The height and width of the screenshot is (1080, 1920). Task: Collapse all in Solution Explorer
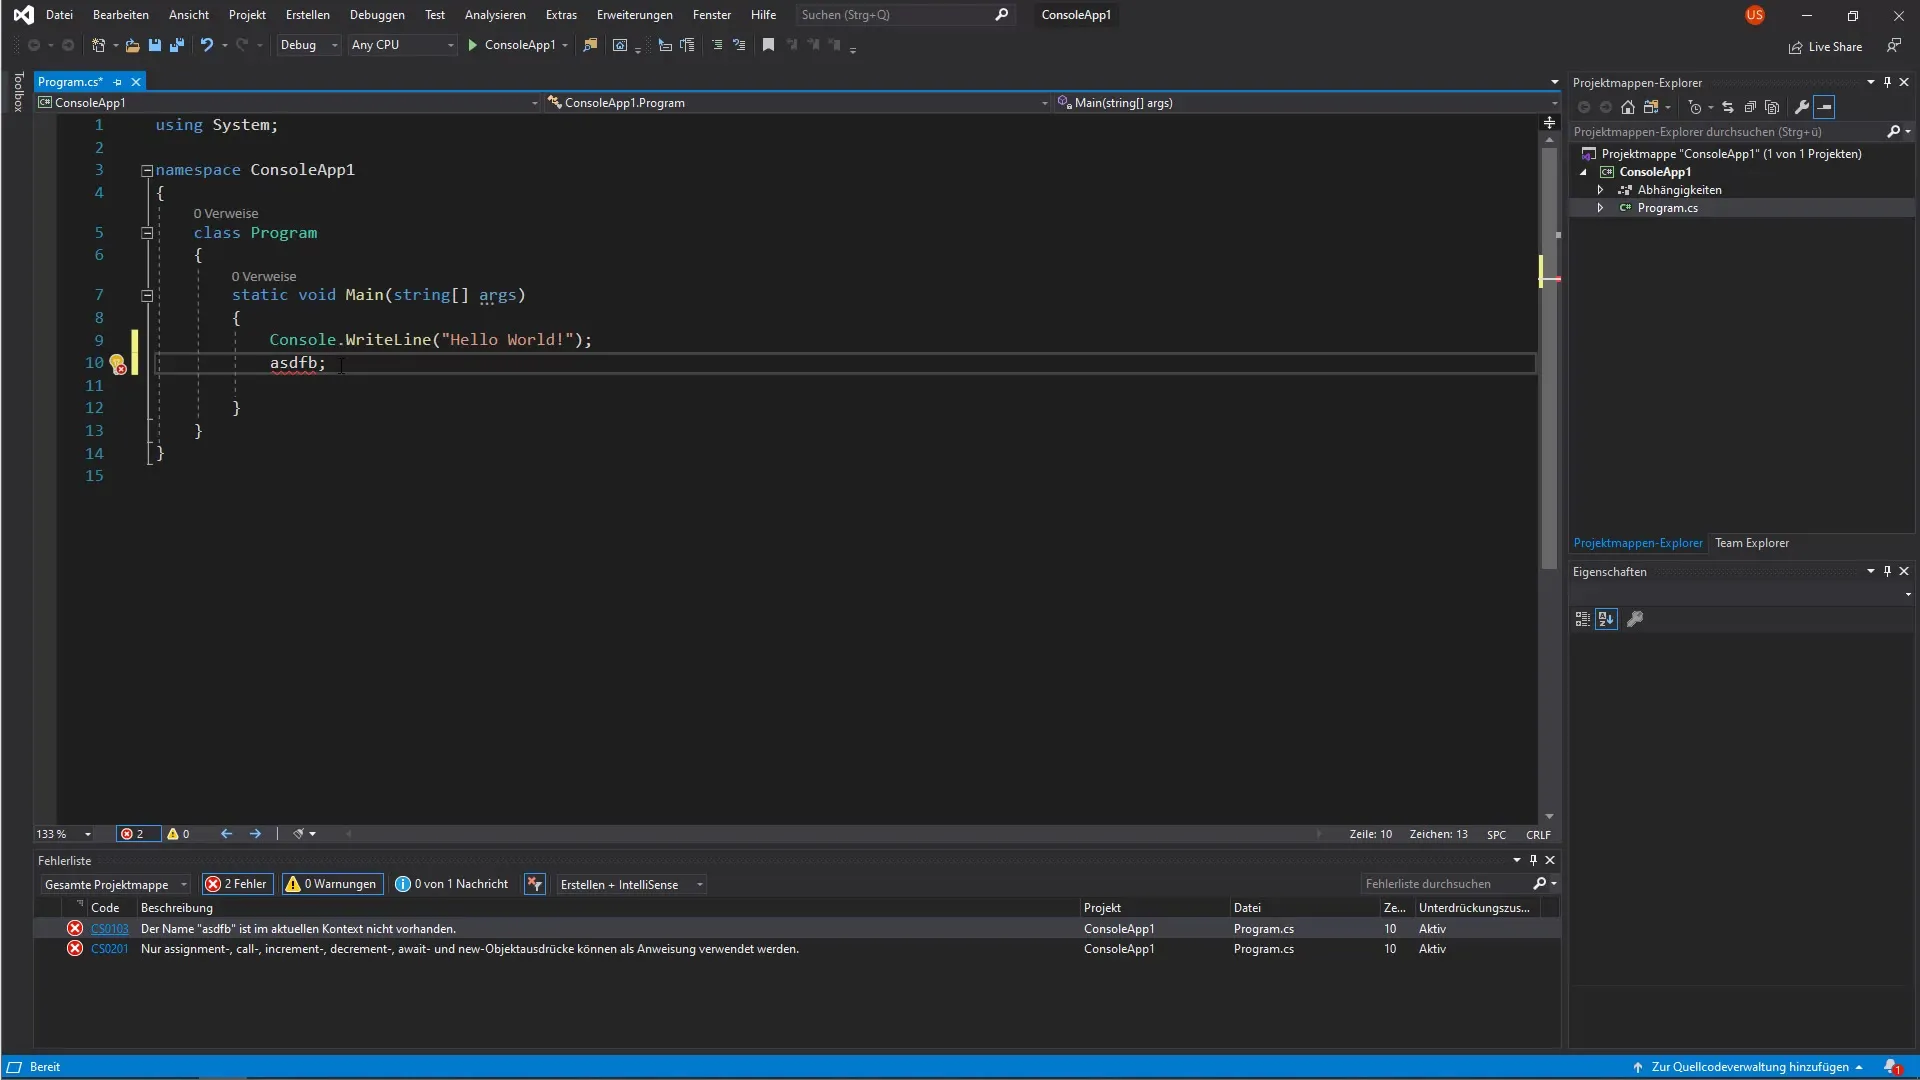click(1750, 107)
